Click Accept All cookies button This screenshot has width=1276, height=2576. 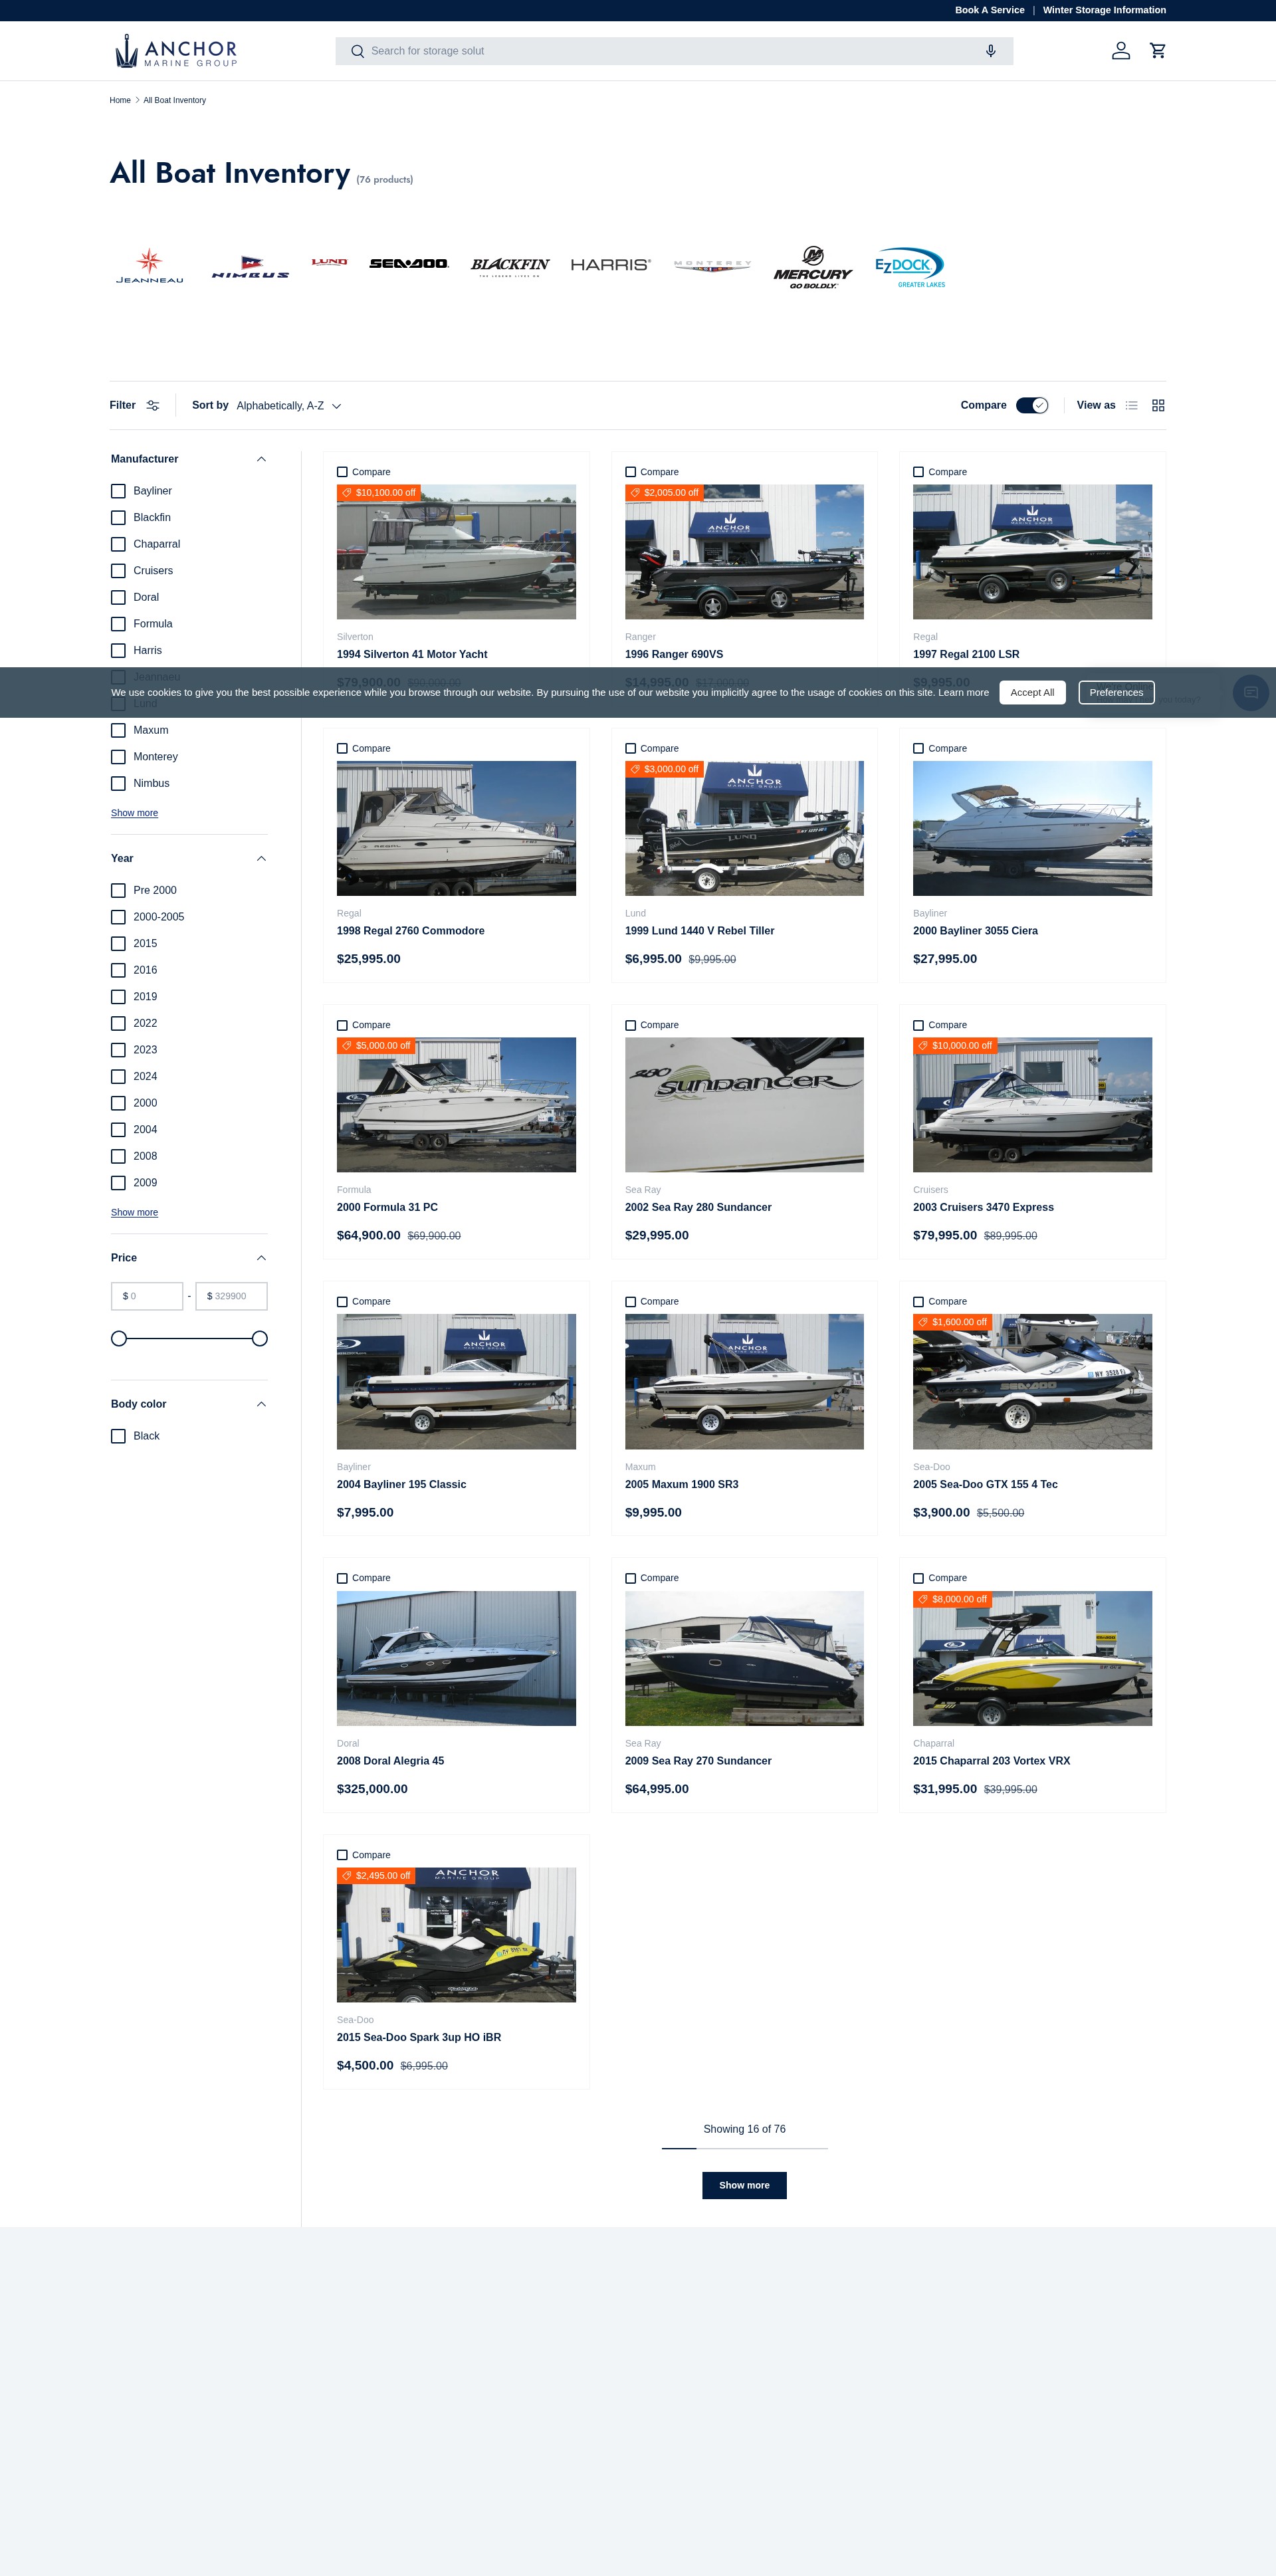click(1031, 693)
